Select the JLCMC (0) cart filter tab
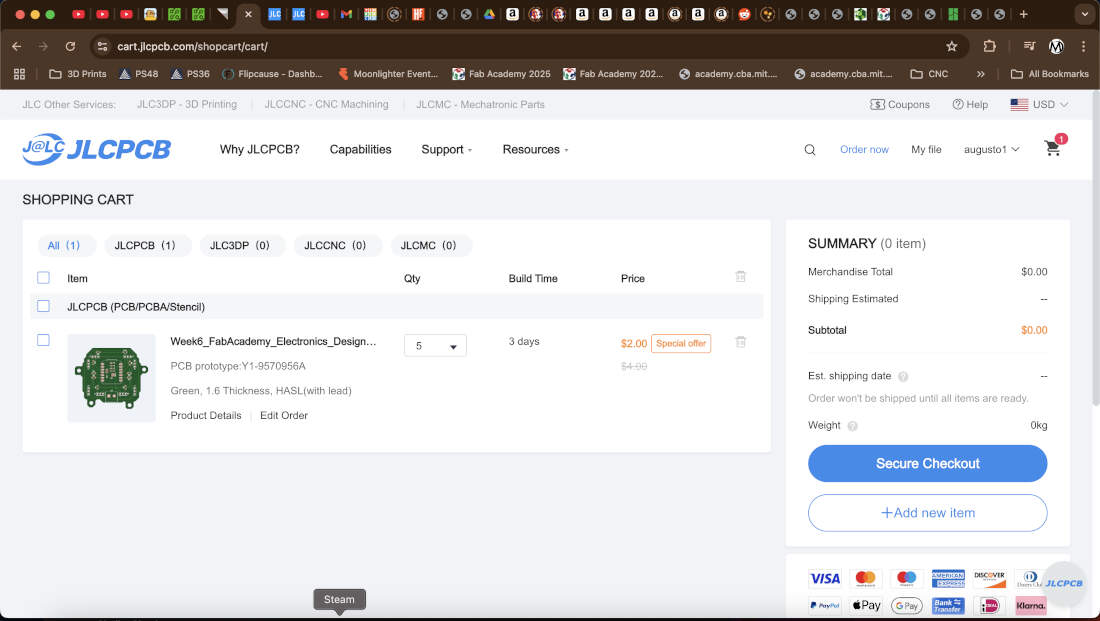The width and height of the screenshot is (1100, 621). click(429, 246)
